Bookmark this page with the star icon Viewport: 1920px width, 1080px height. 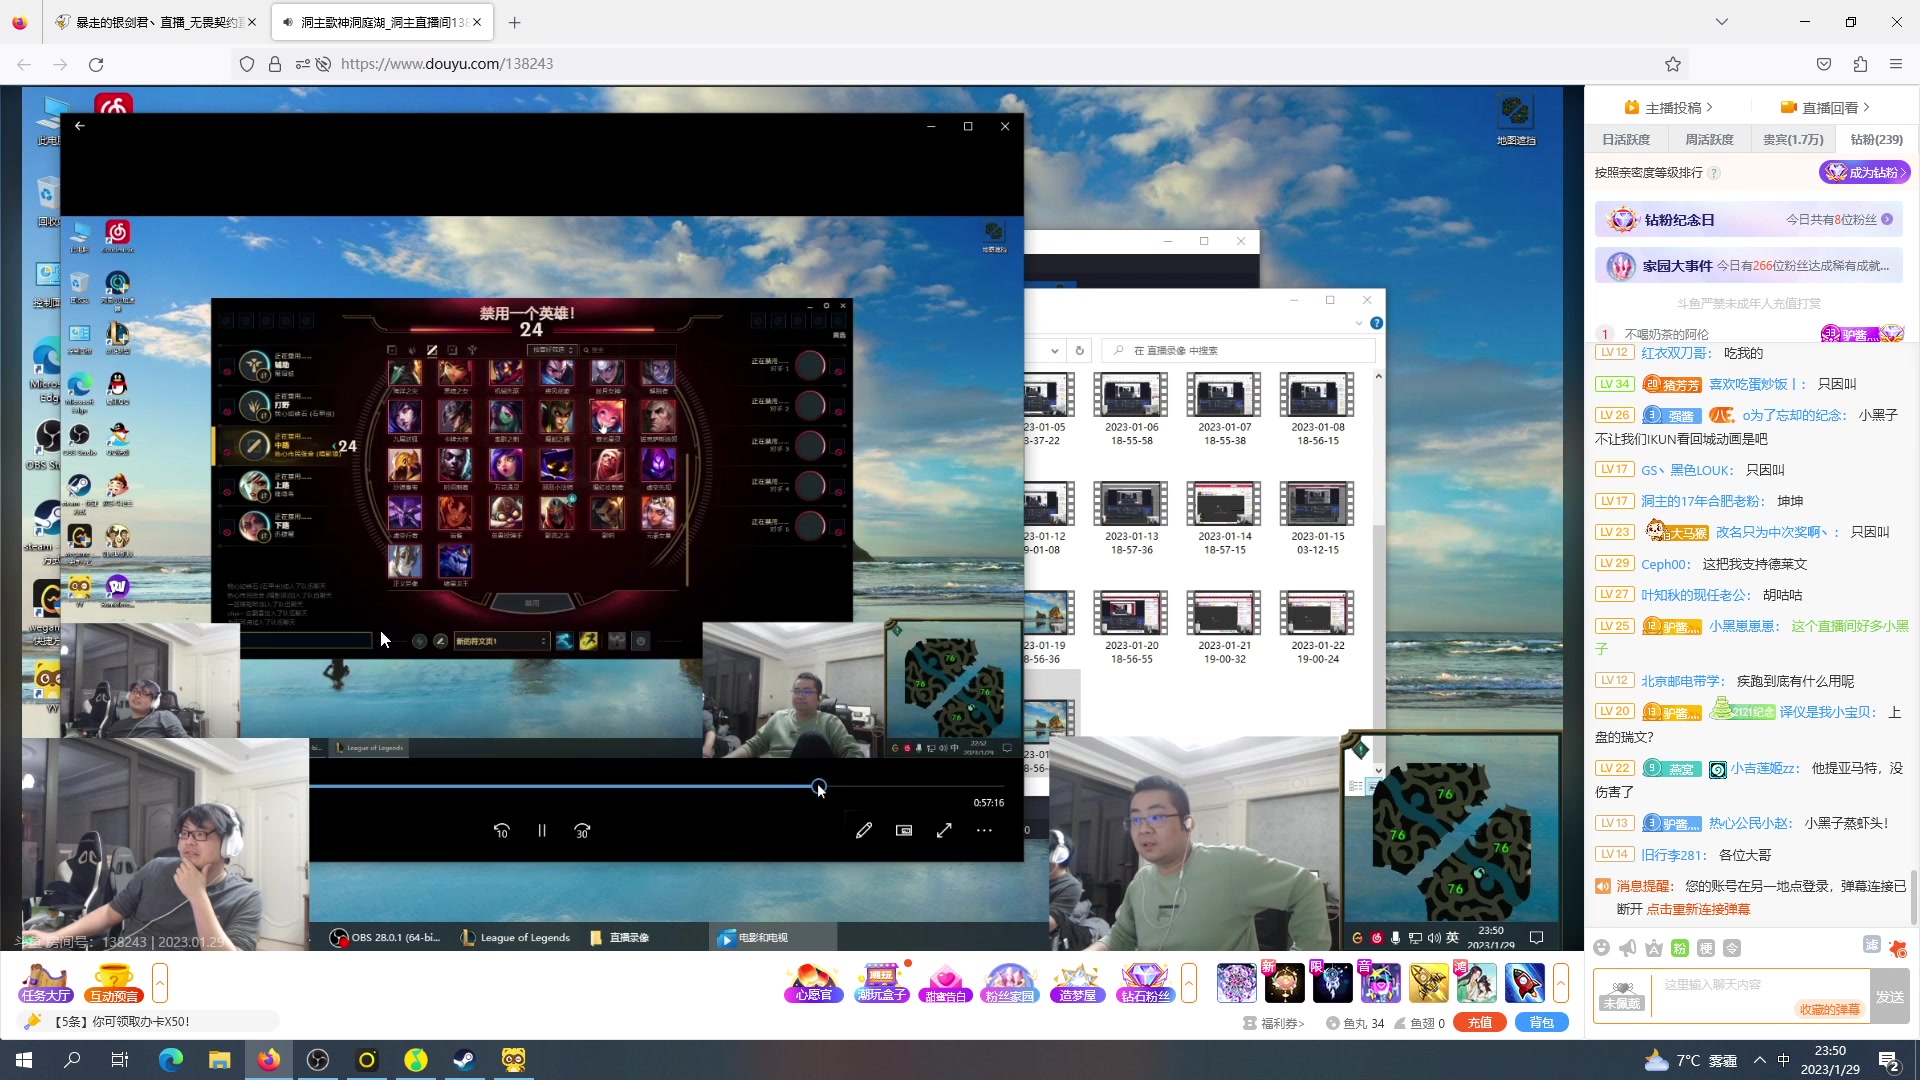coord(1673,64)
